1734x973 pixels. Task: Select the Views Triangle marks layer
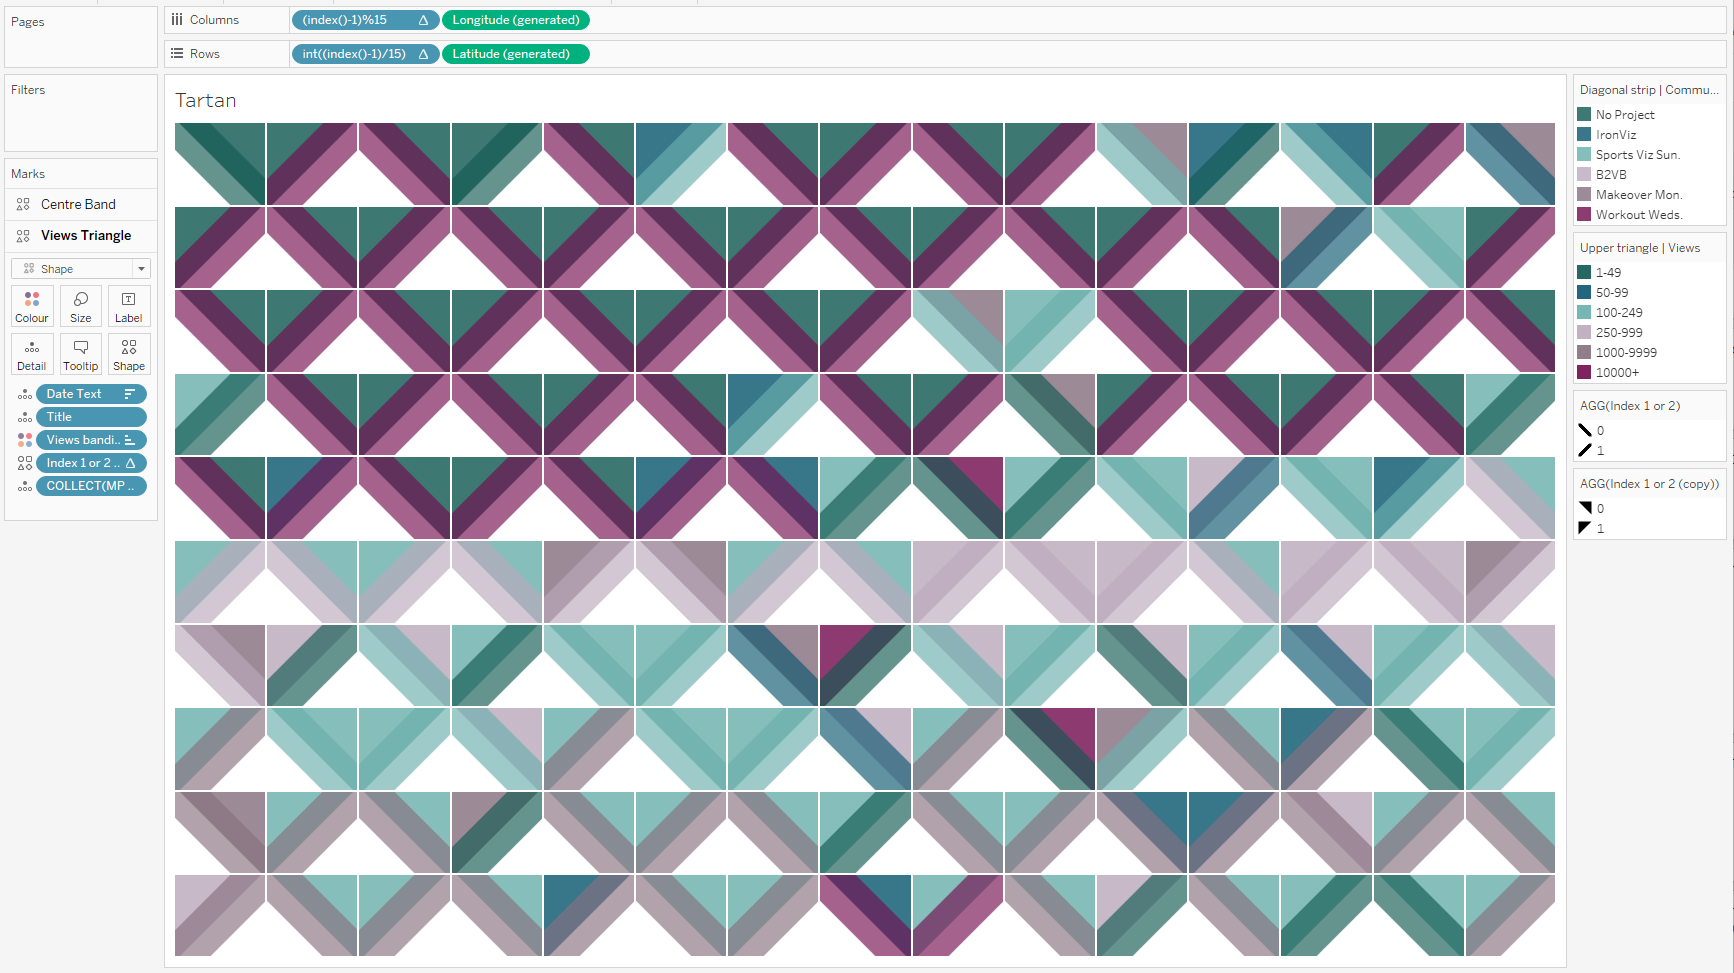coord(81,236)
